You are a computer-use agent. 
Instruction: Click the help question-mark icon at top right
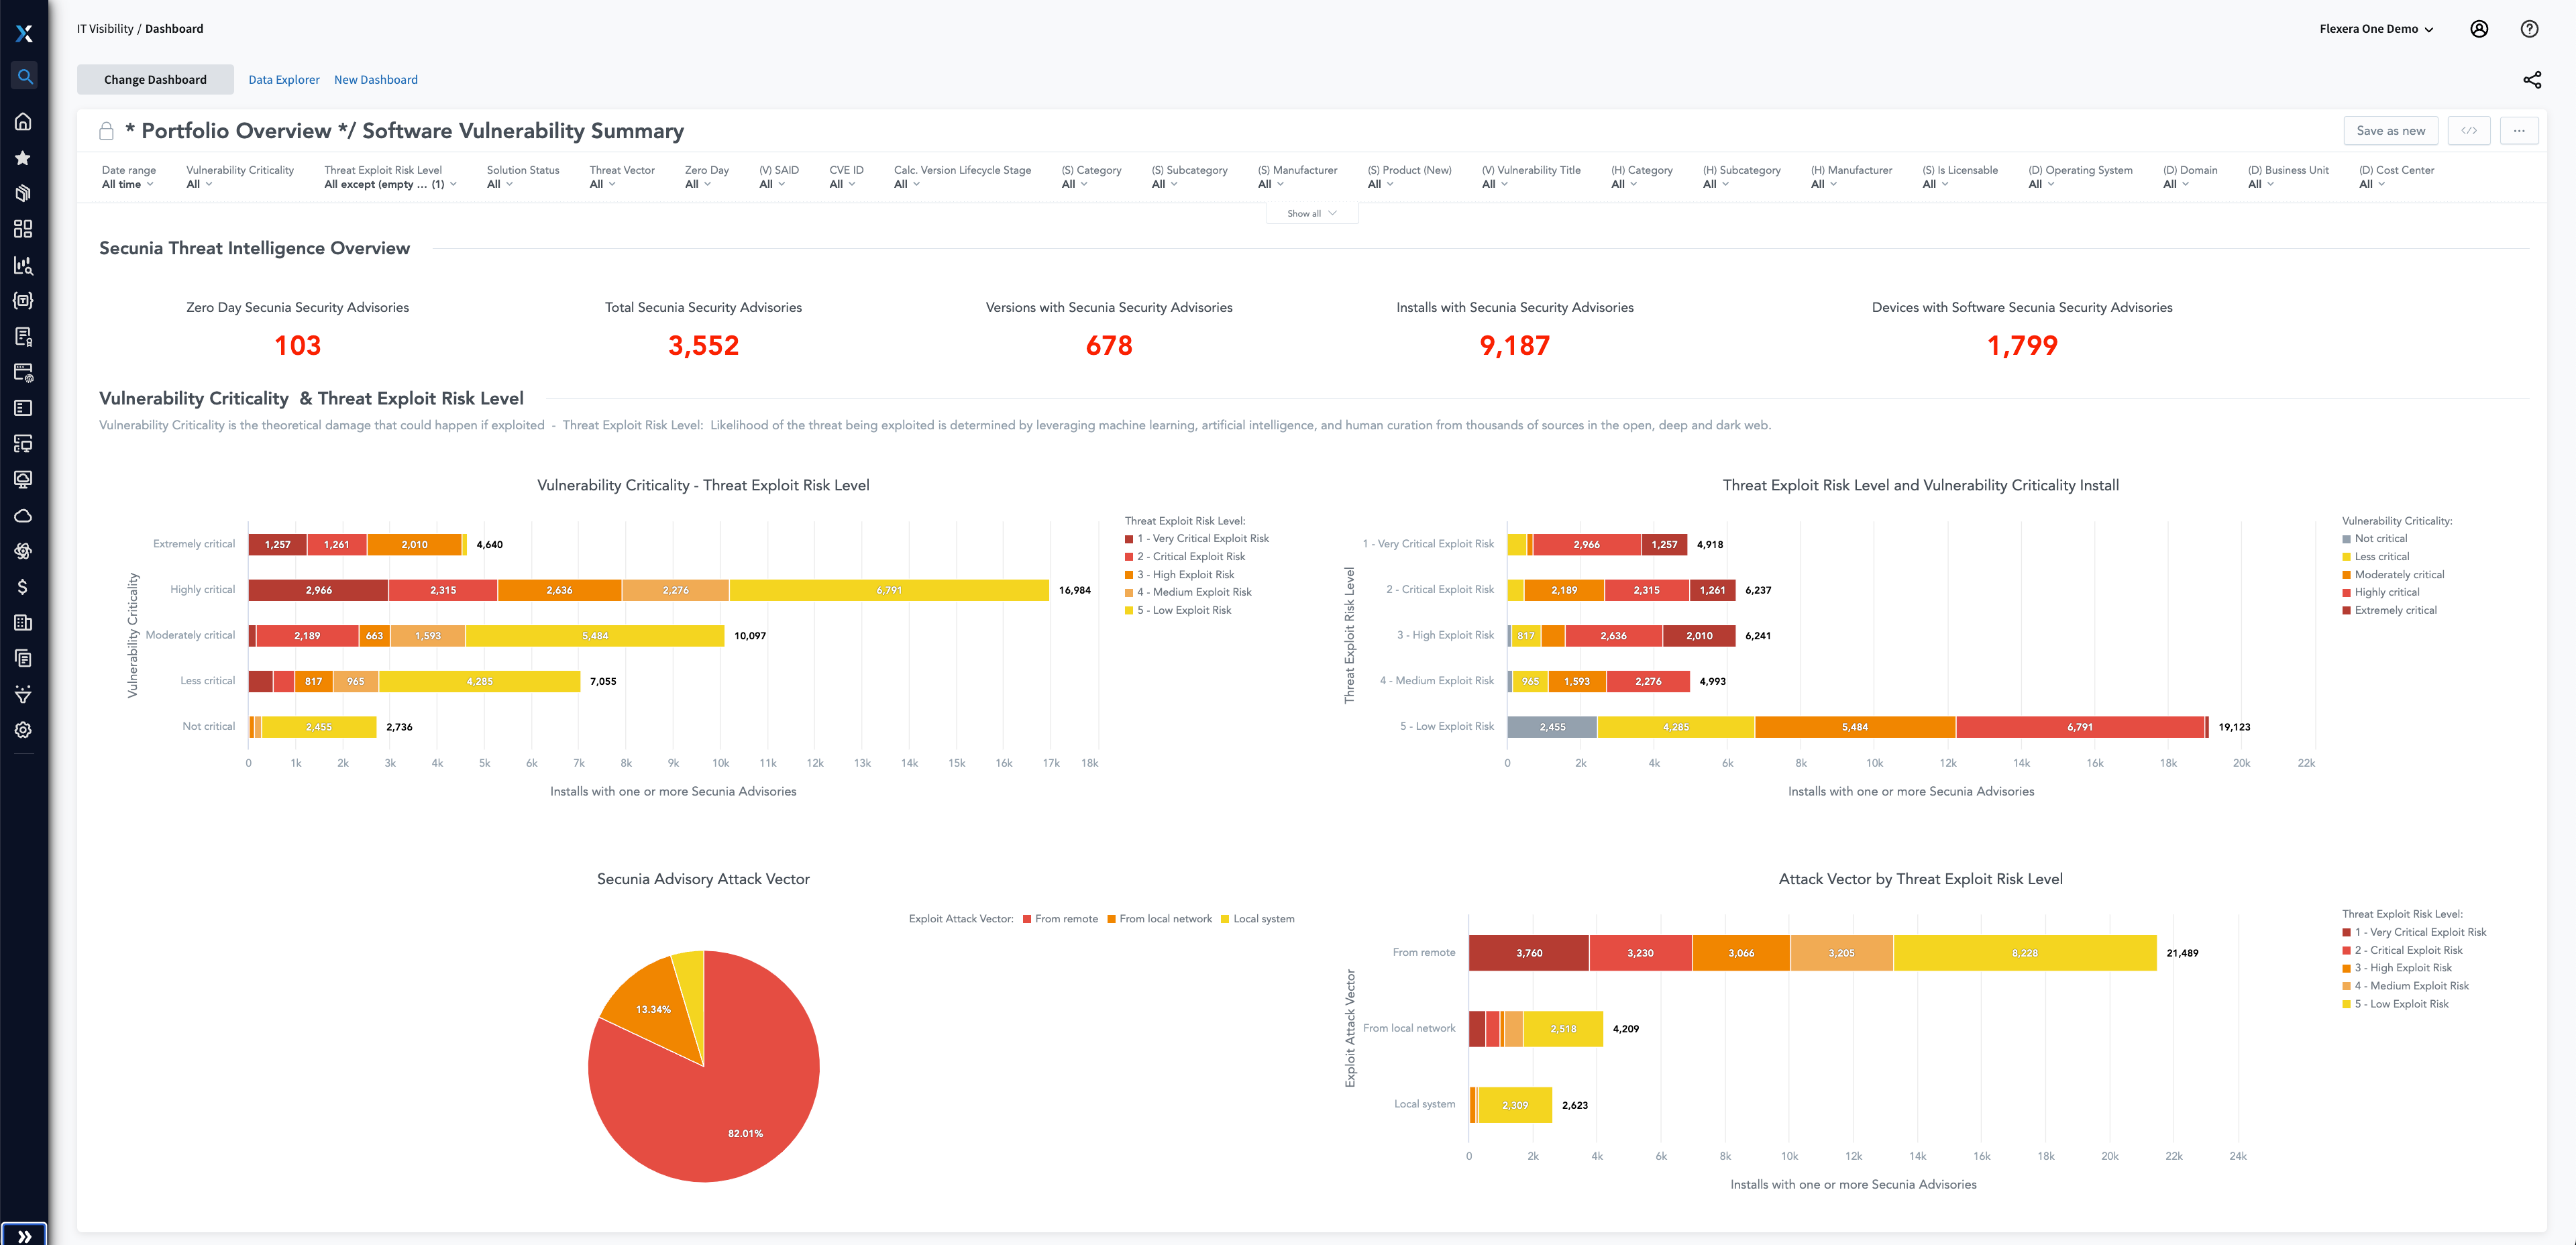[x=2529, y=28]
